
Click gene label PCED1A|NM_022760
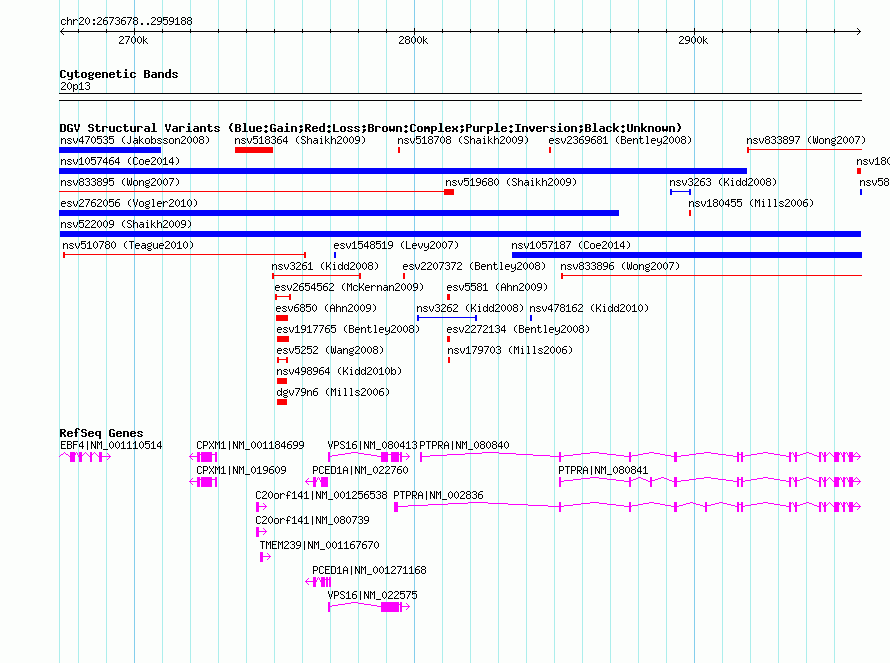360,470
